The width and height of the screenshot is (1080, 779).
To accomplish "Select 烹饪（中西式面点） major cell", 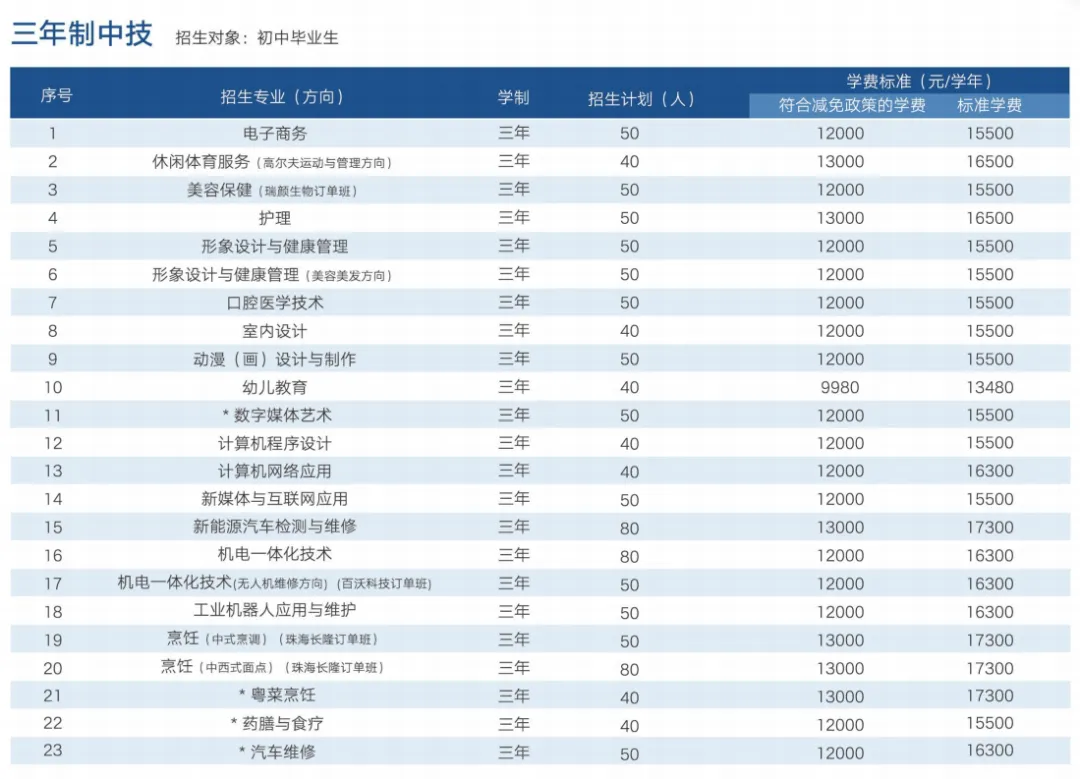I will (272, 667).
